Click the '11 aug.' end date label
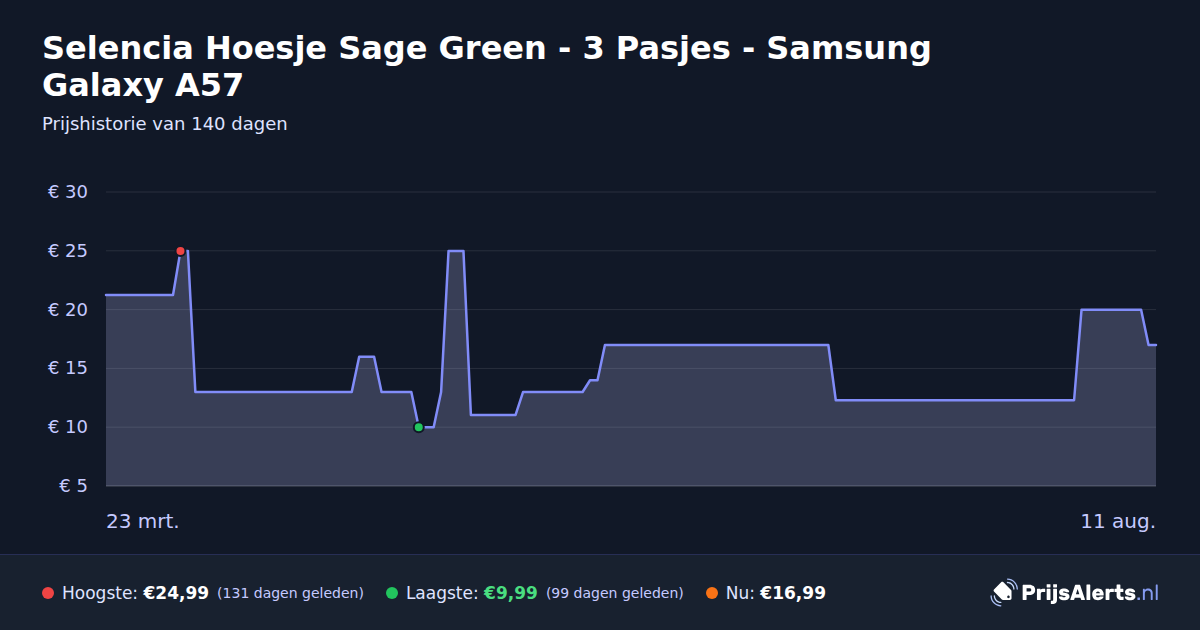This screenshot has height=630, width=1200. 1118,521
